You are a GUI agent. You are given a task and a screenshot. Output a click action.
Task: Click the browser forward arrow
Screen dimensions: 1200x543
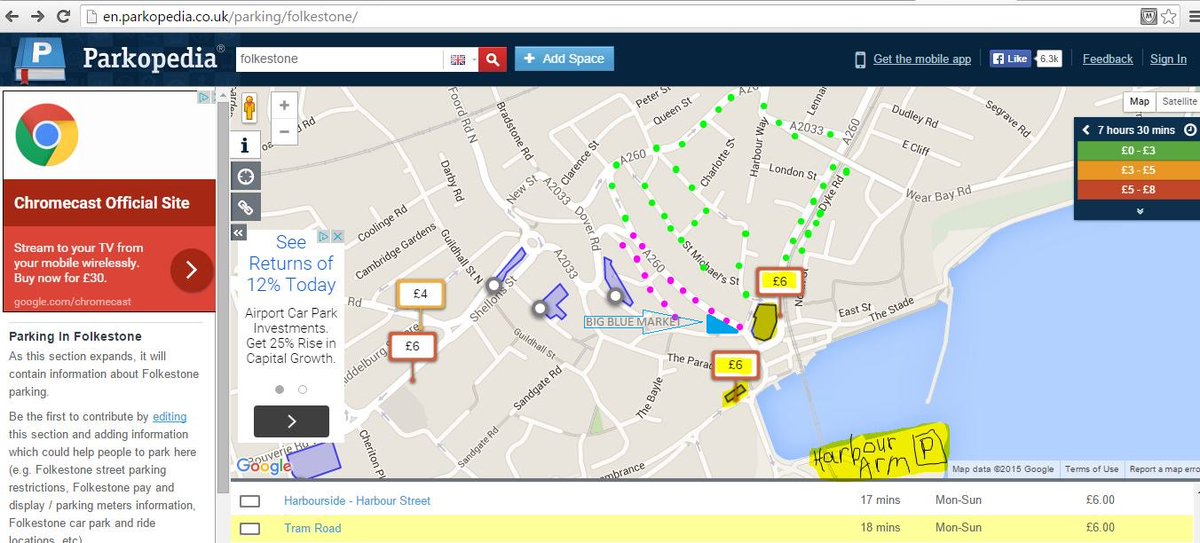pyautogui.click(x=37, y=17)
